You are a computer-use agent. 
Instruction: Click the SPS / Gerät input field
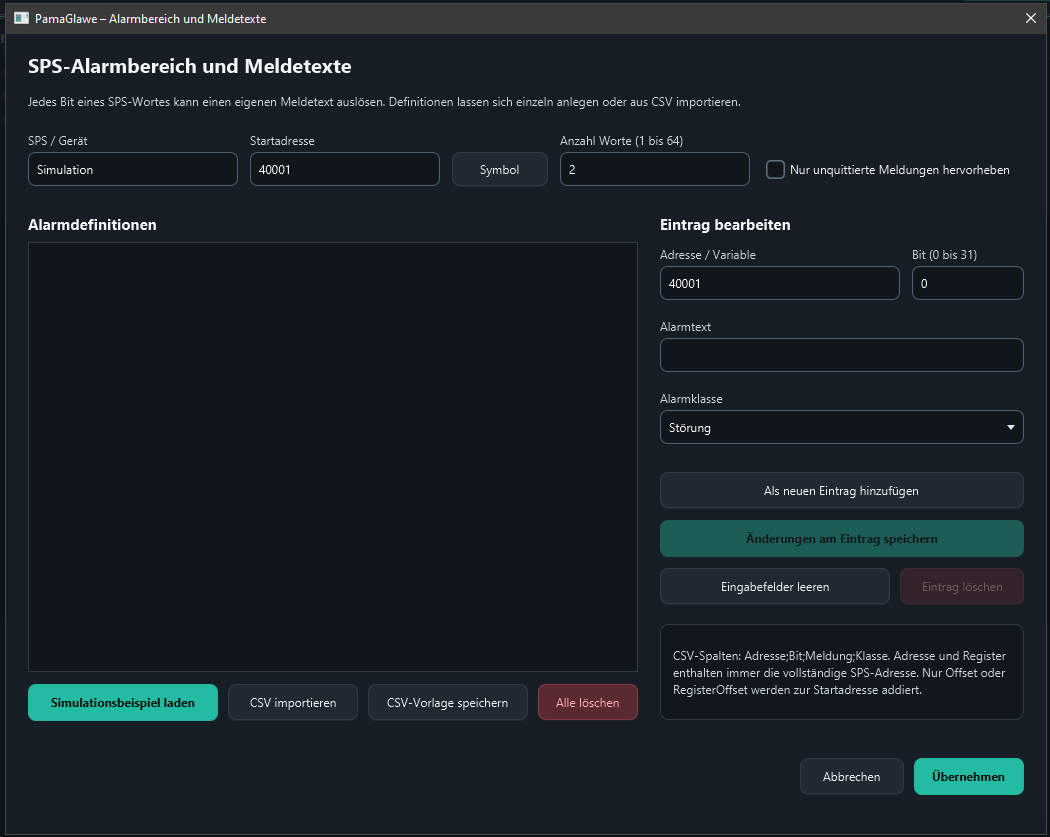click(133, 169)
